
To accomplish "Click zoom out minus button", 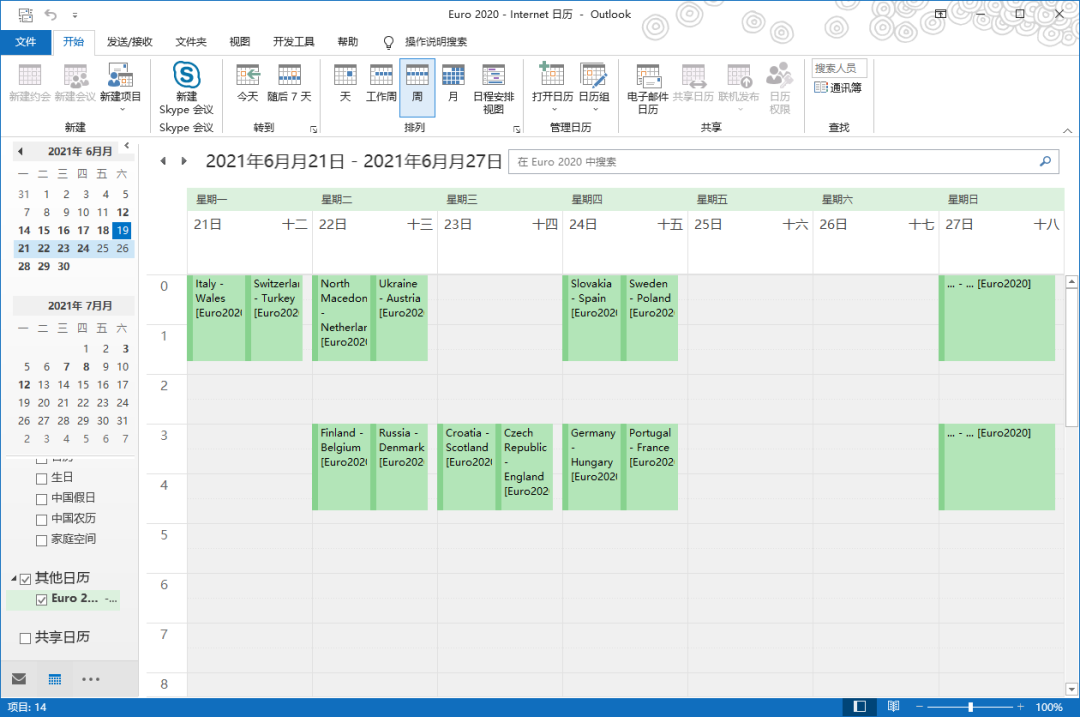I will pos(919,707).
